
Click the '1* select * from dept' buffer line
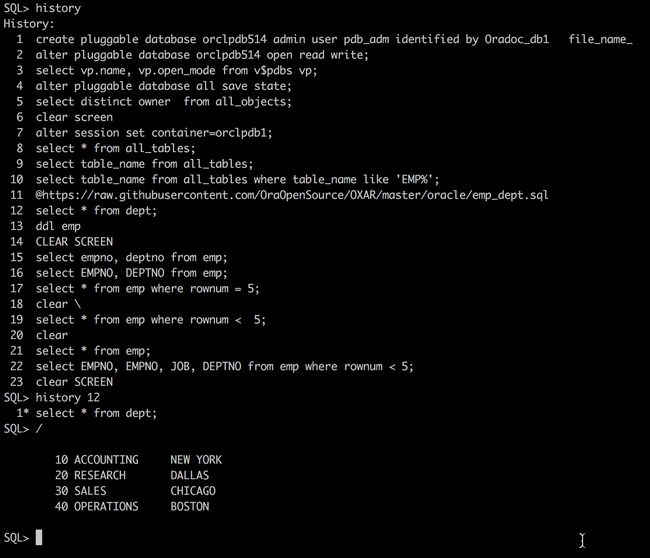(x=86, y=413)
